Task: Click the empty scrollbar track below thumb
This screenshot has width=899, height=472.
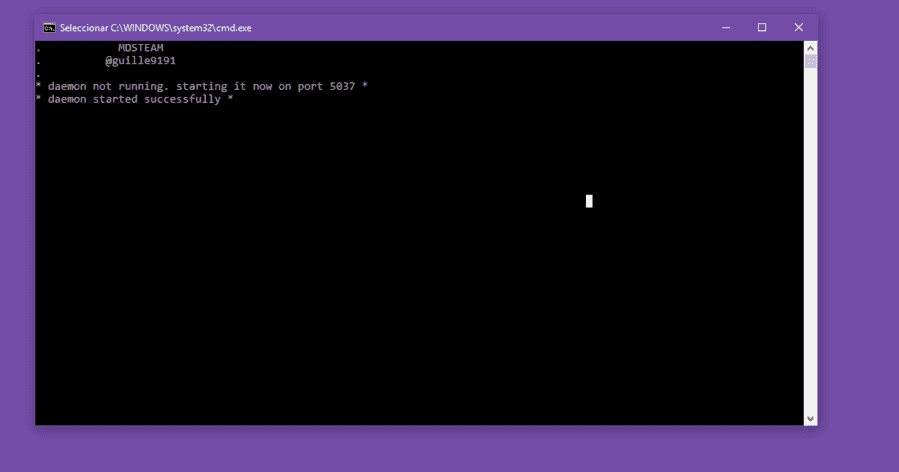Action: (810, 241)
